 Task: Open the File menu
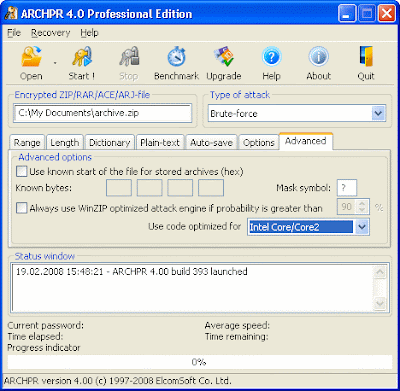[x=14, y=33]
